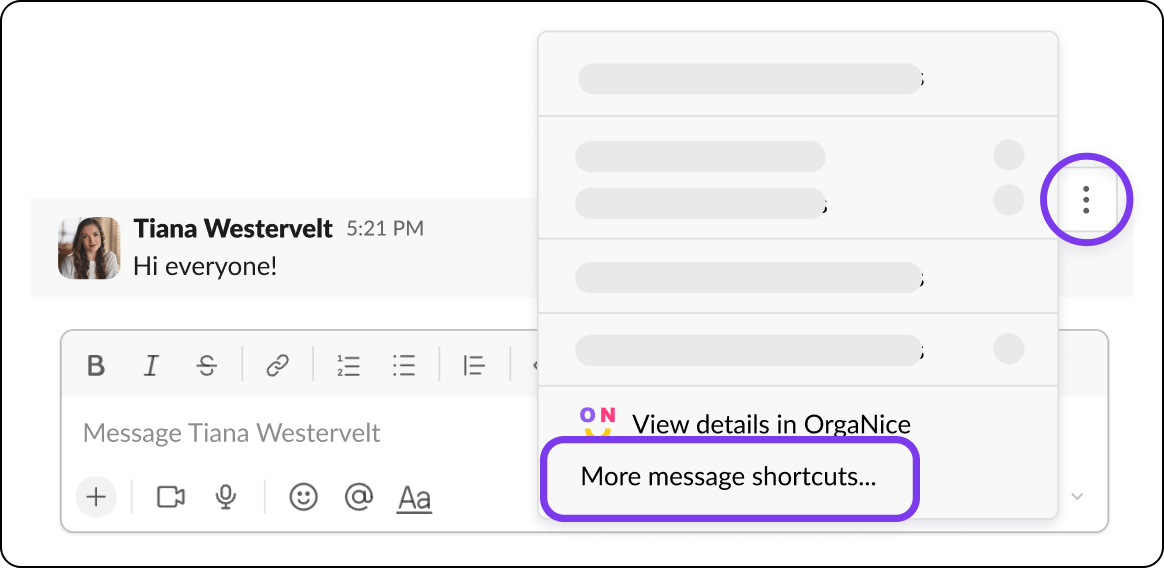The width and height of the screenshot is (1164, 568).
Task: Start a bulleted list
Action: coord(404,365)
